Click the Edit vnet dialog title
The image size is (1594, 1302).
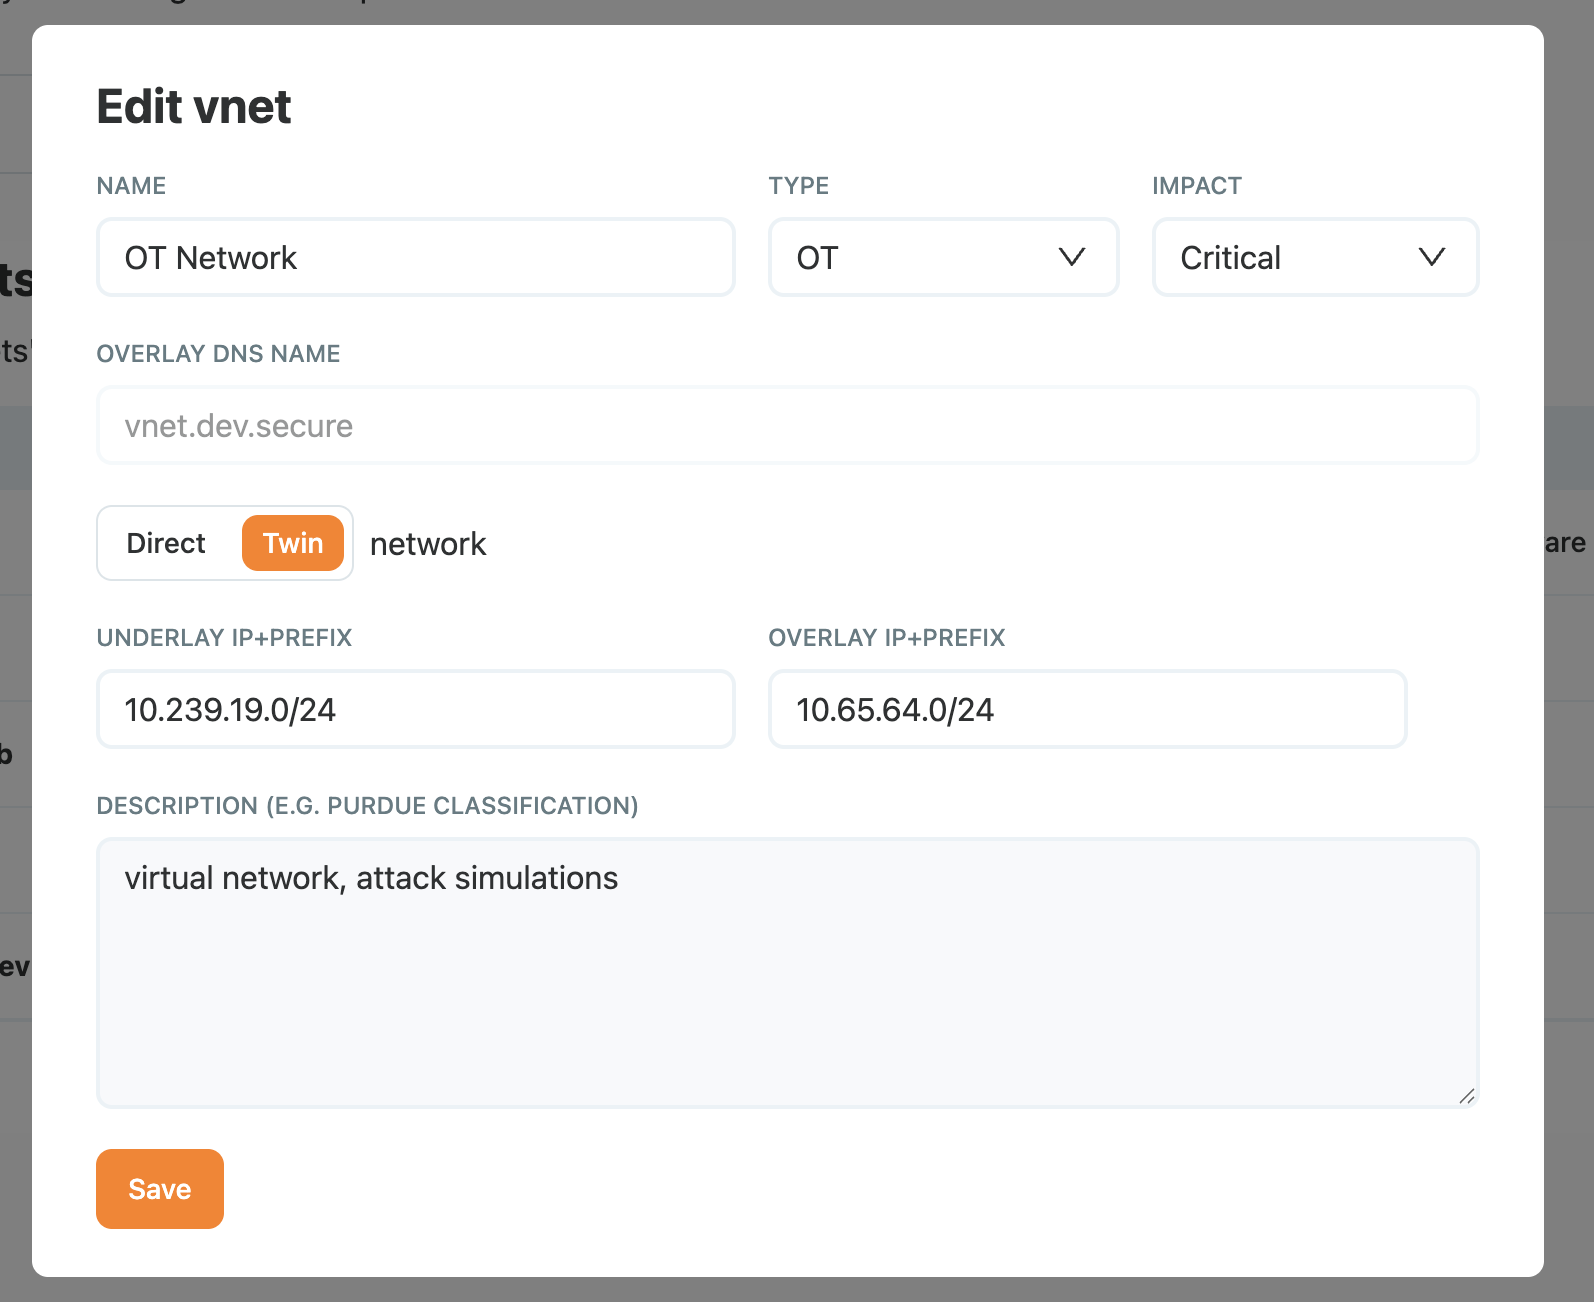[x=194, y=107]
